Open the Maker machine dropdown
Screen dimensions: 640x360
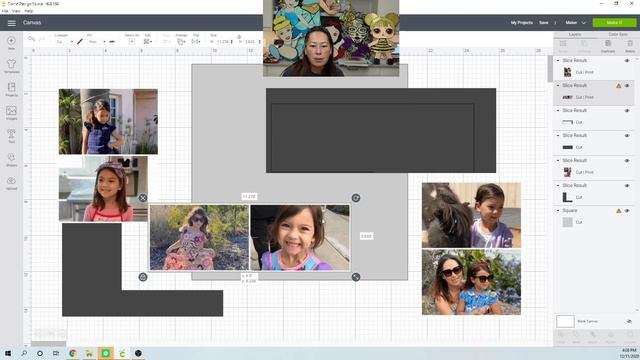[575, 23]
